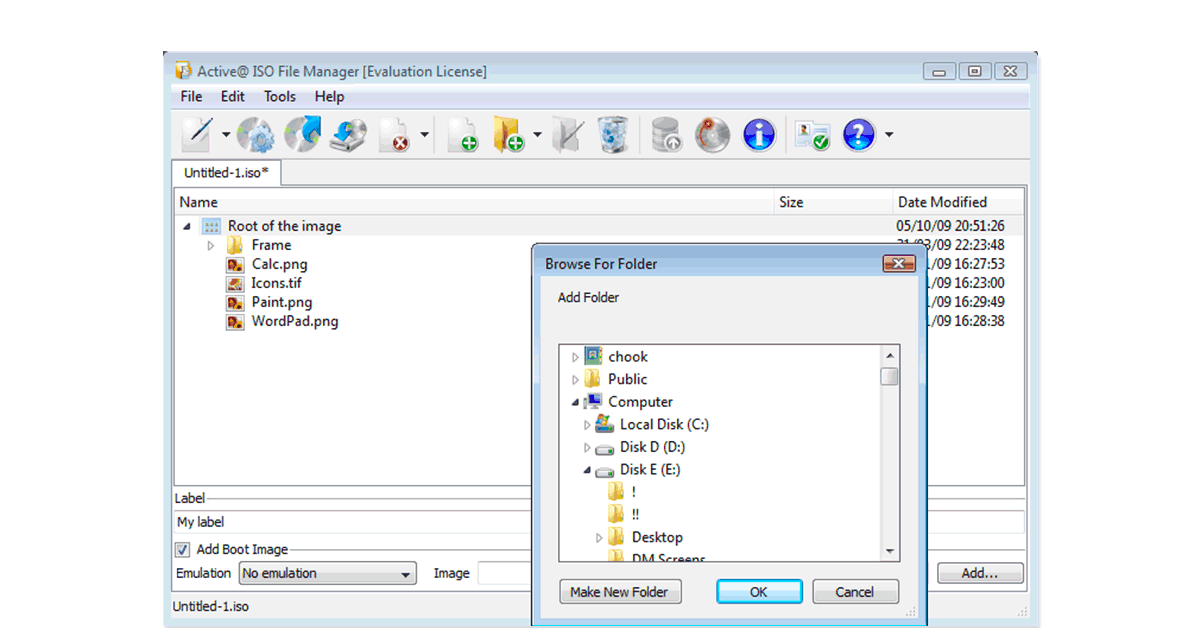This screenshot has width=1200, height=628.
Task: Click the add folder toolbar icon
Action: point(509,134)
